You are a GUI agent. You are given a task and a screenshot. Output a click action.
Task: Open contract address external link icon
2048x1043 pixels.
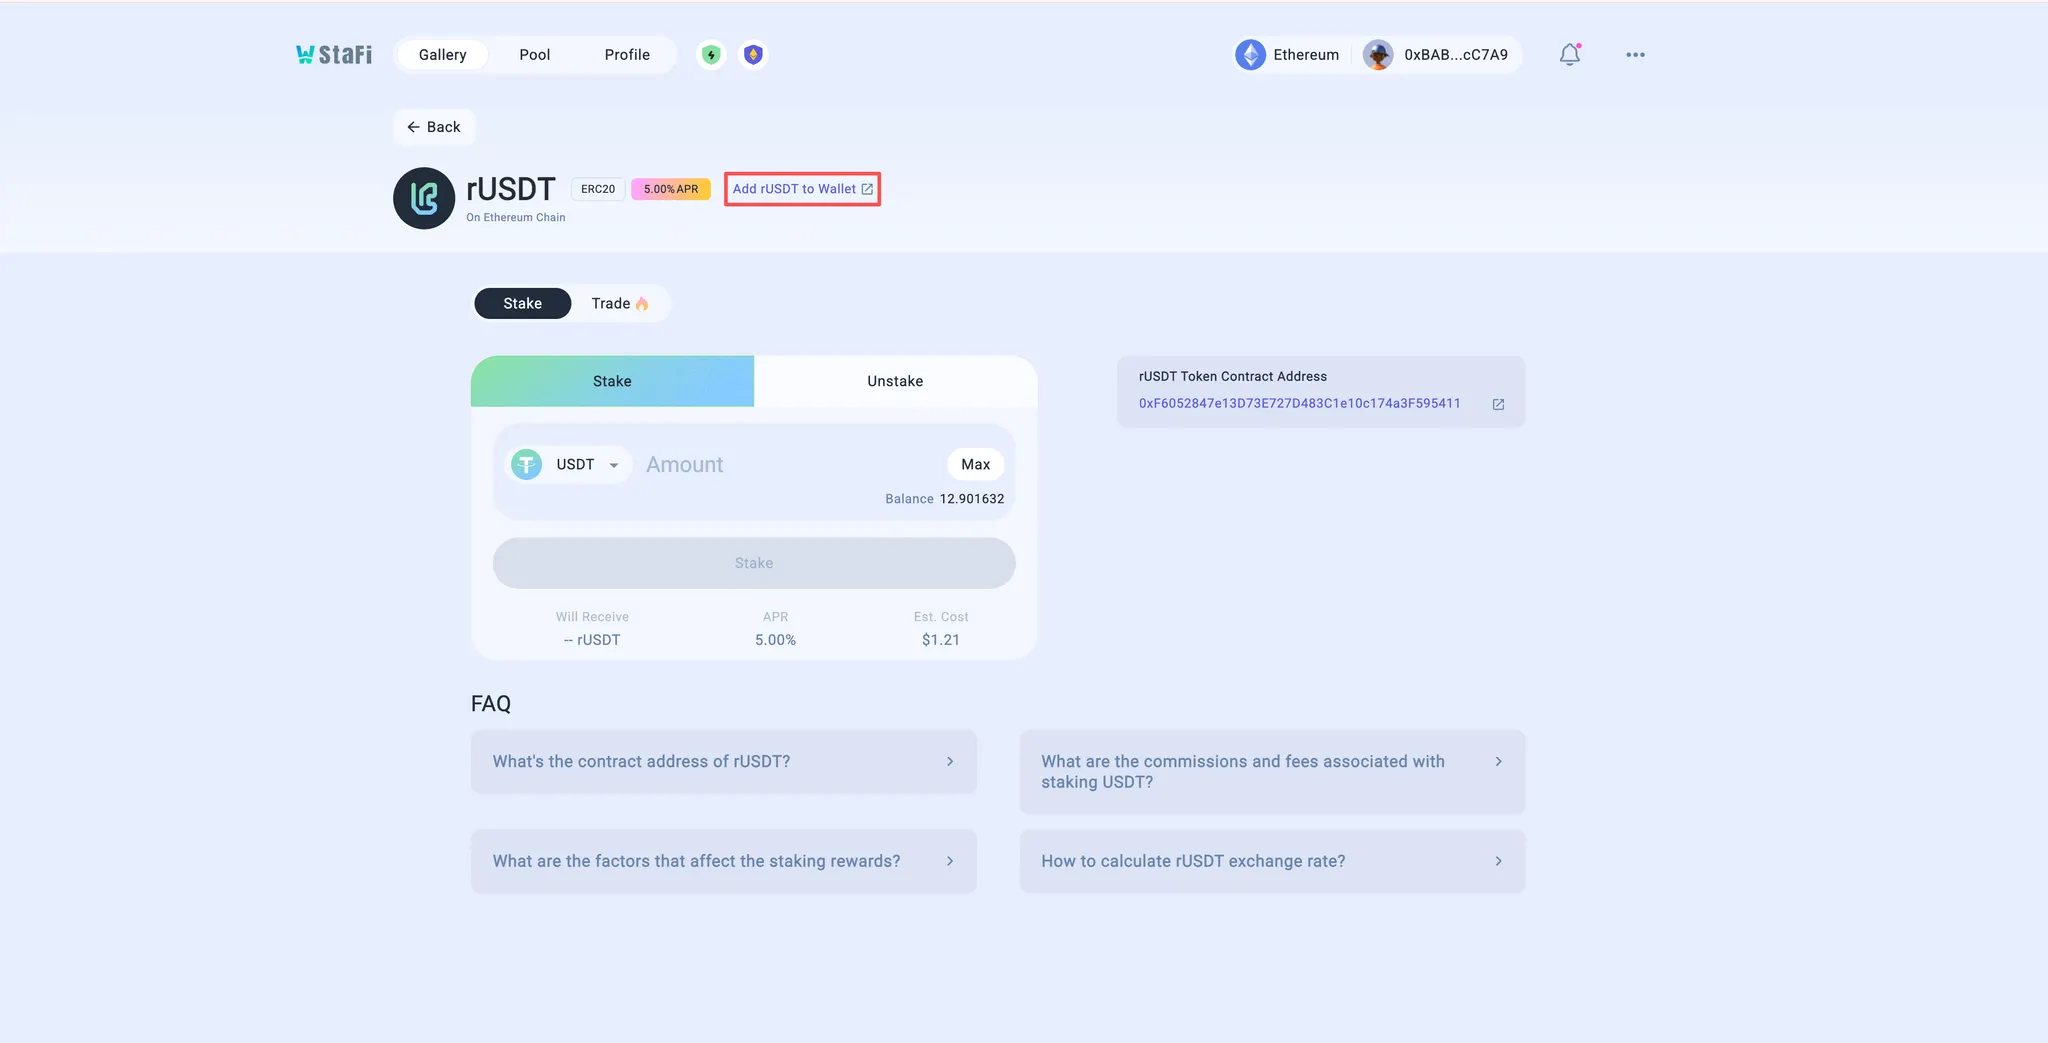click(1498, 404)
